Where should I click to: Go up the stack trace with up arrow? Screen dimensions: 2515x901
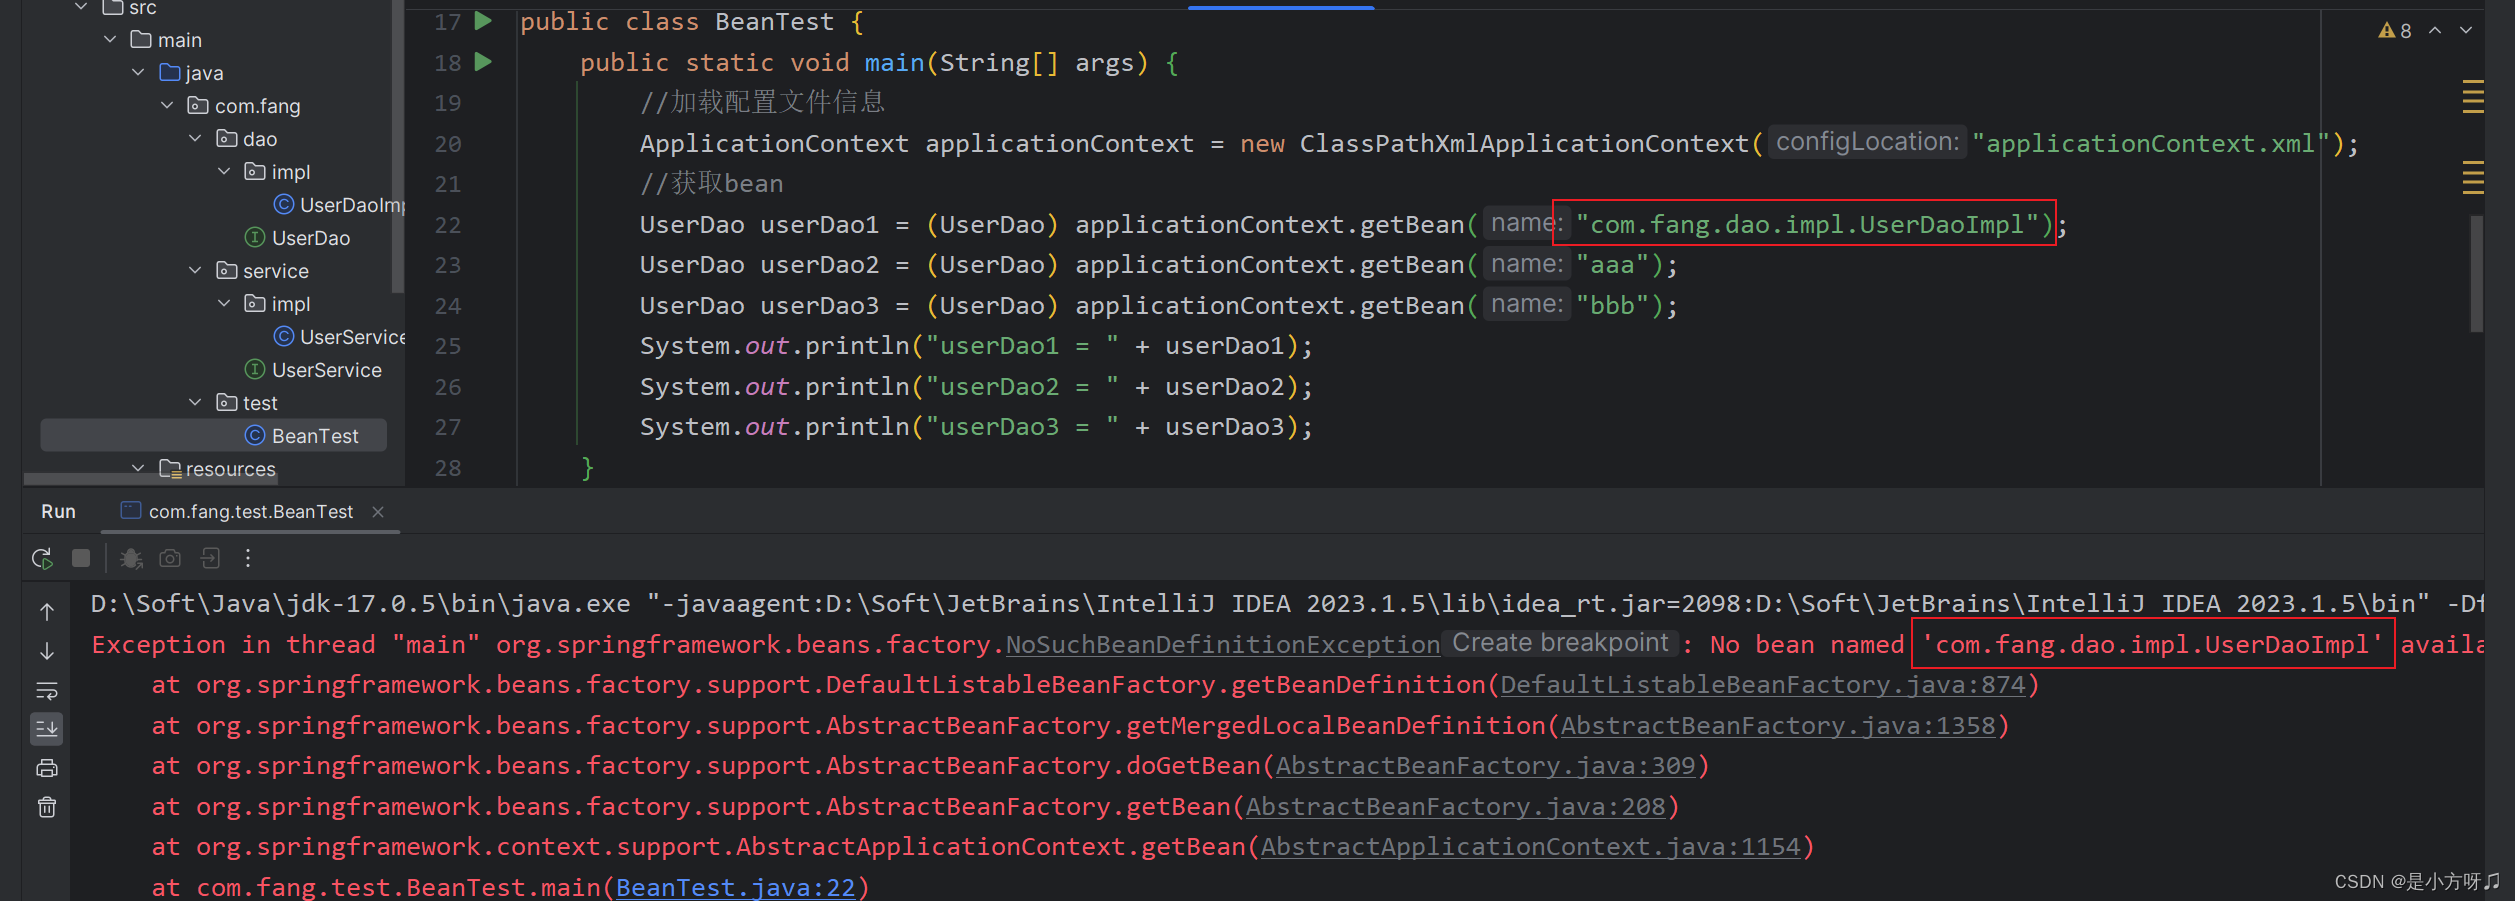(x=47, y=611)
